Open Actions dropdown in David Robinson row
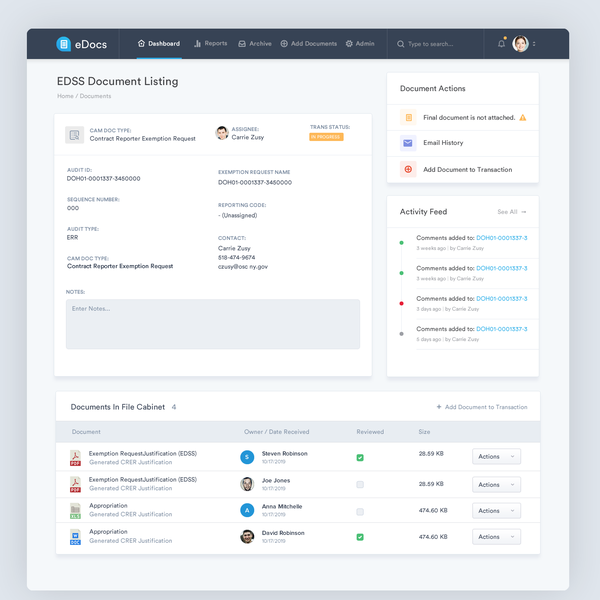 496,537
